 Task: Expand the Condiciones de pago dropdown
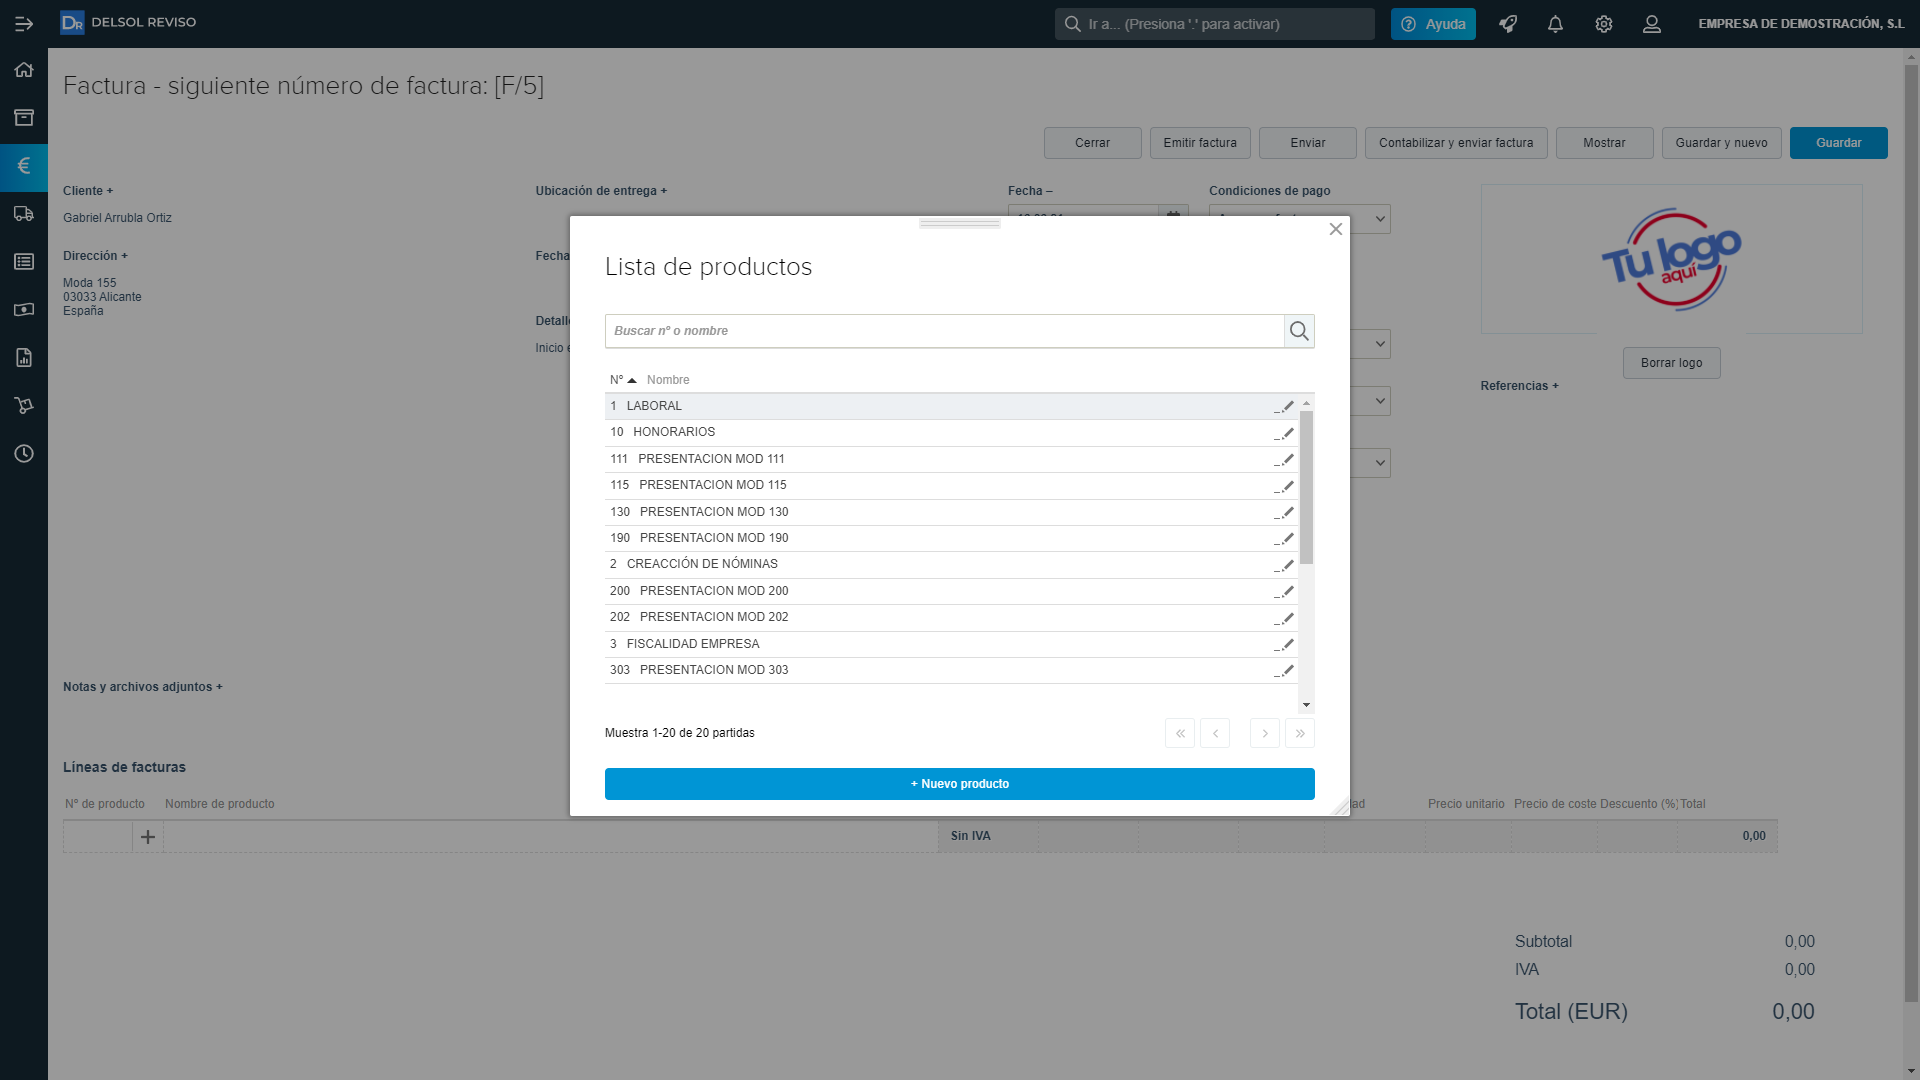pyautogui.click(x=1380, y=219)
